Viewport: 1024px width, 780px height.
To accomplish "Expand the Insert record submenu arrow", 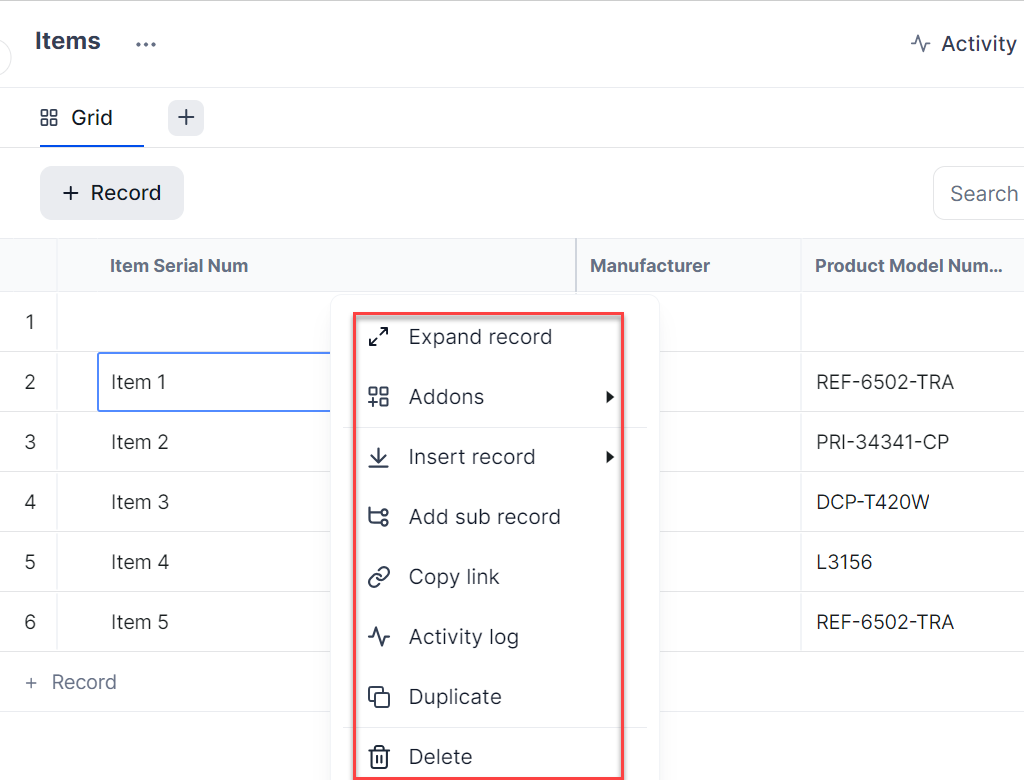I will tap(609, 457).
